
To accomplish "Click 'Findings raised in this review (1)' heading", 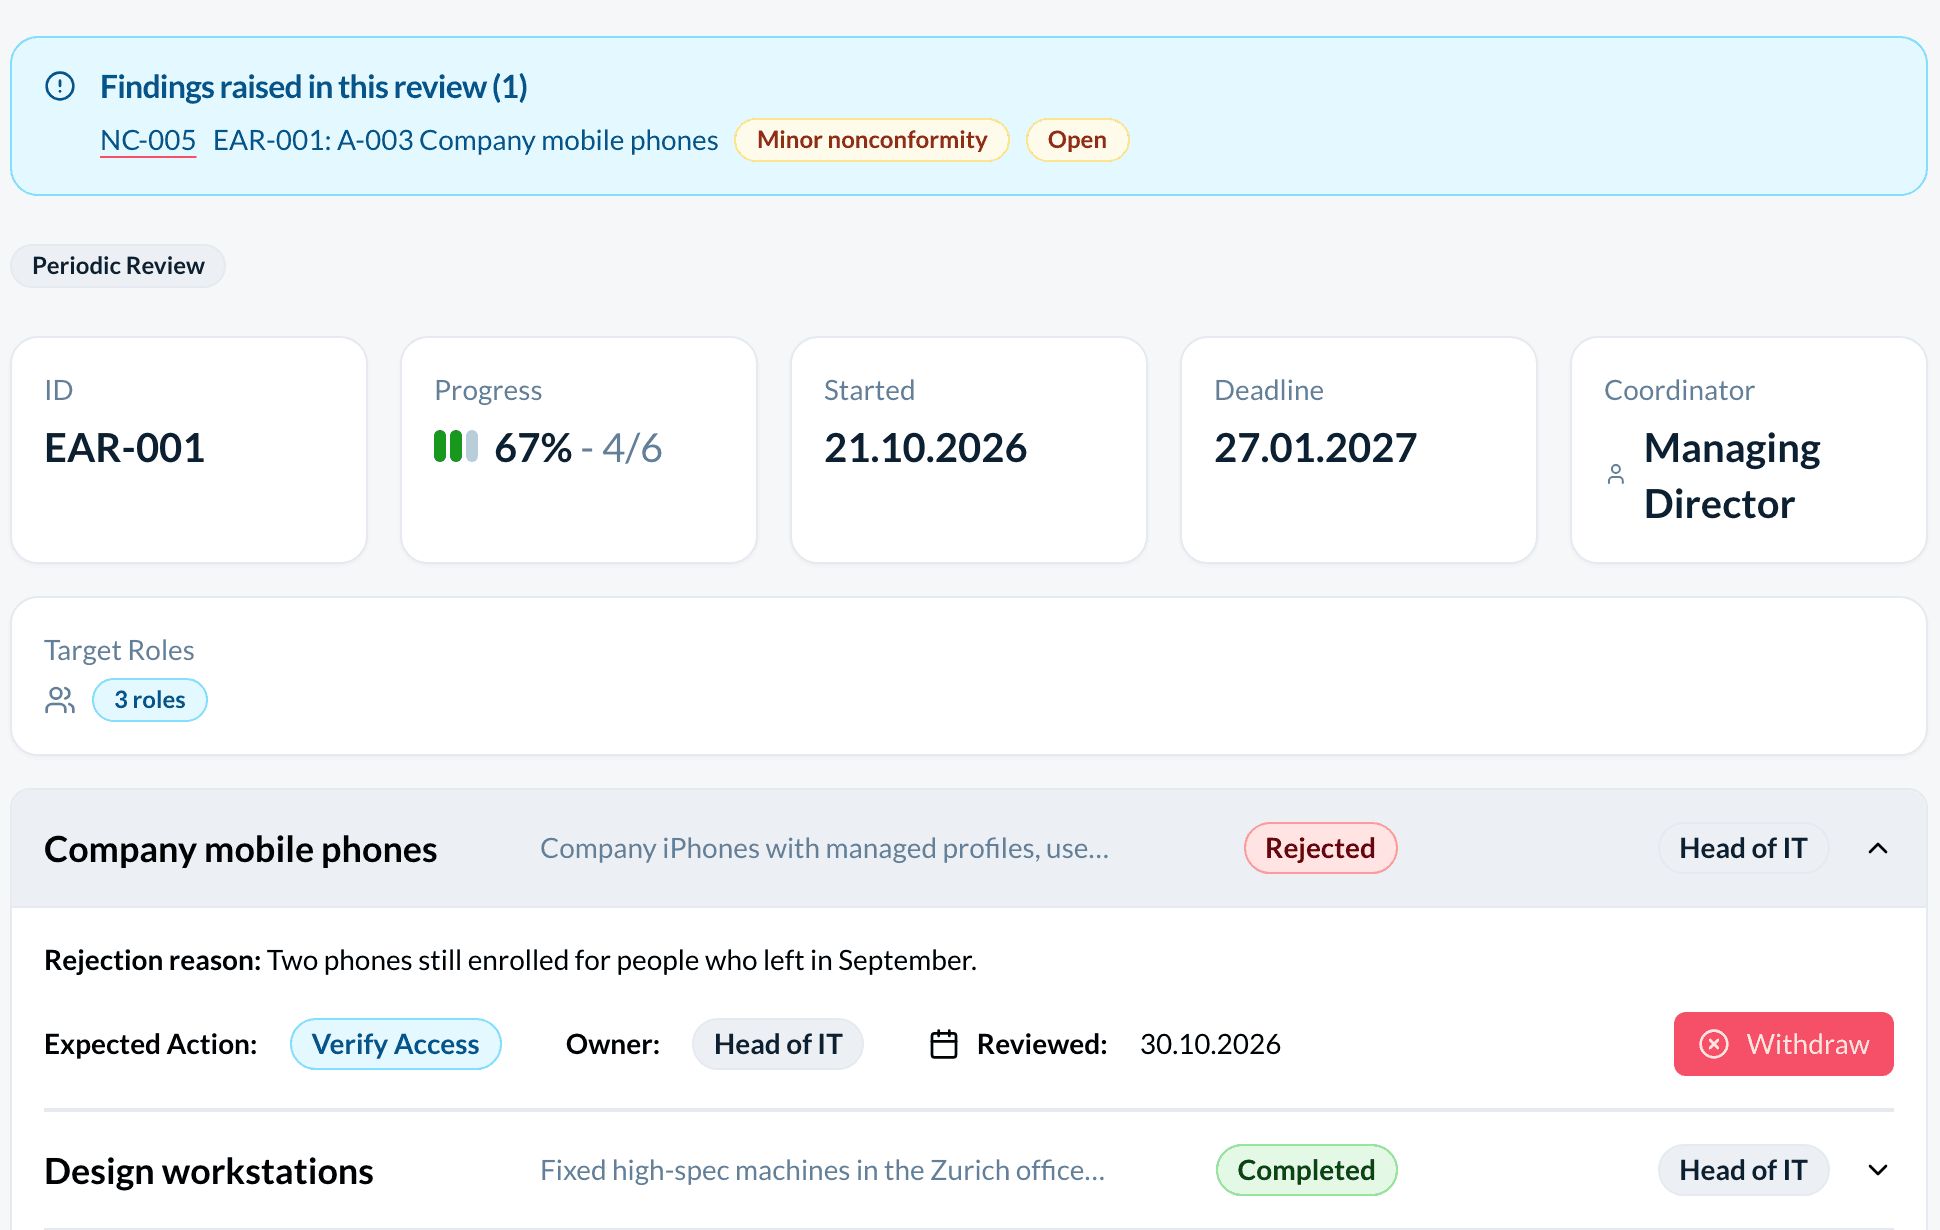I will (313, 87).
